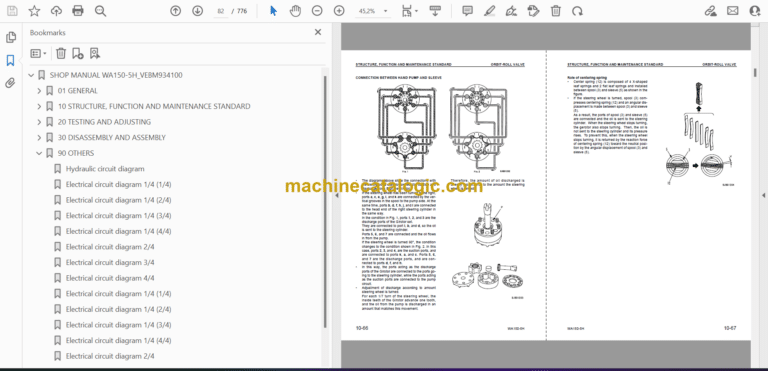Open the Page Thumbnails sidebar panel

pyautogui.click(x=10, y=37)
